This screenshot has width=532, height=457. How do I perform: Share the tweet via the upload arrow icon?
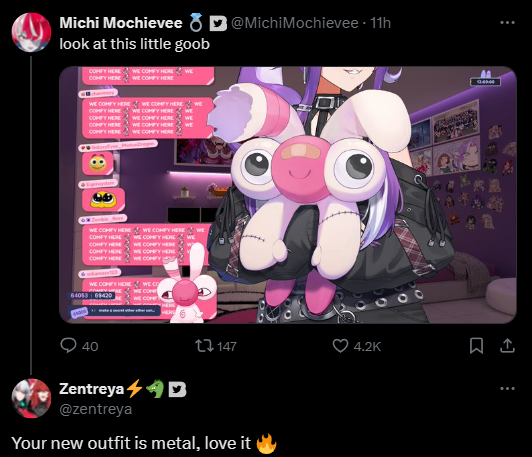click(x=507, y=346)
